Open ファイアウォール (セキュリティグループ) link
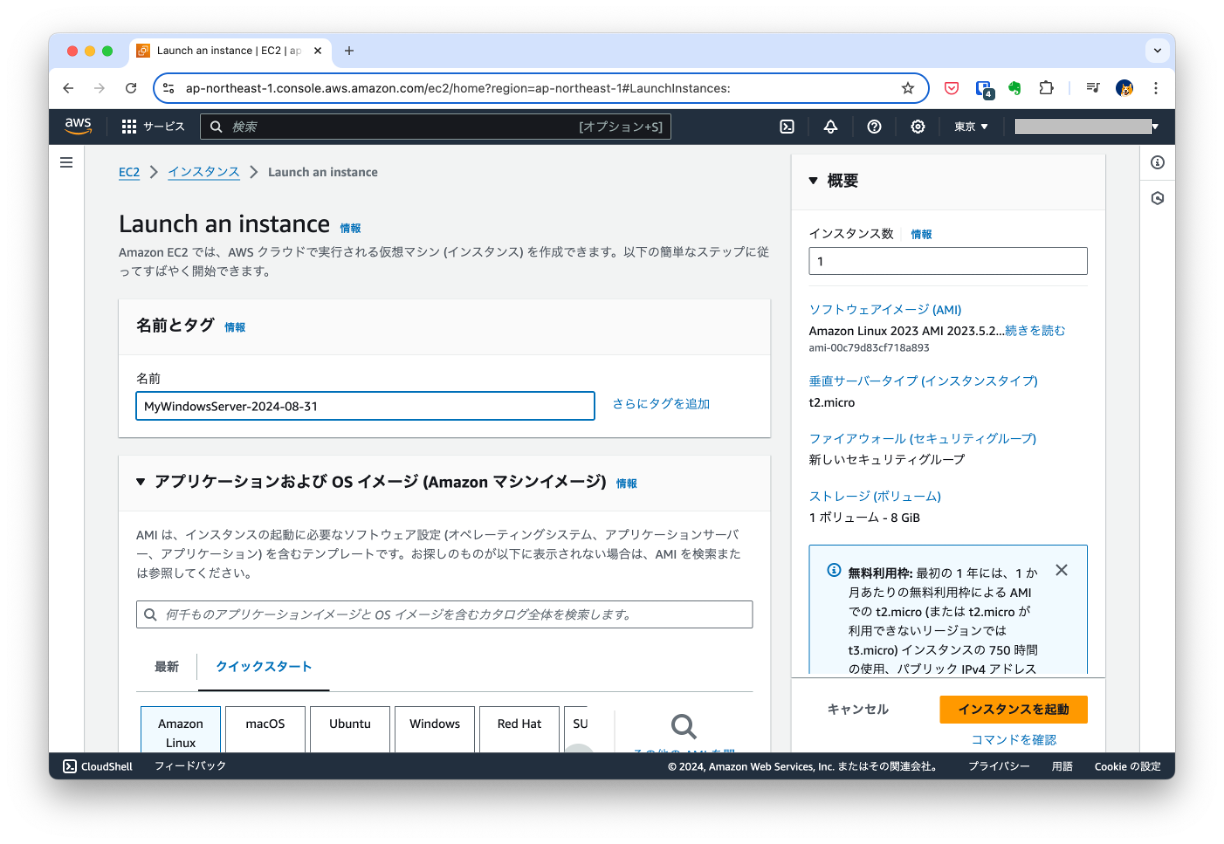Screen dimensions: 1224x844 (x=922, y=438)
